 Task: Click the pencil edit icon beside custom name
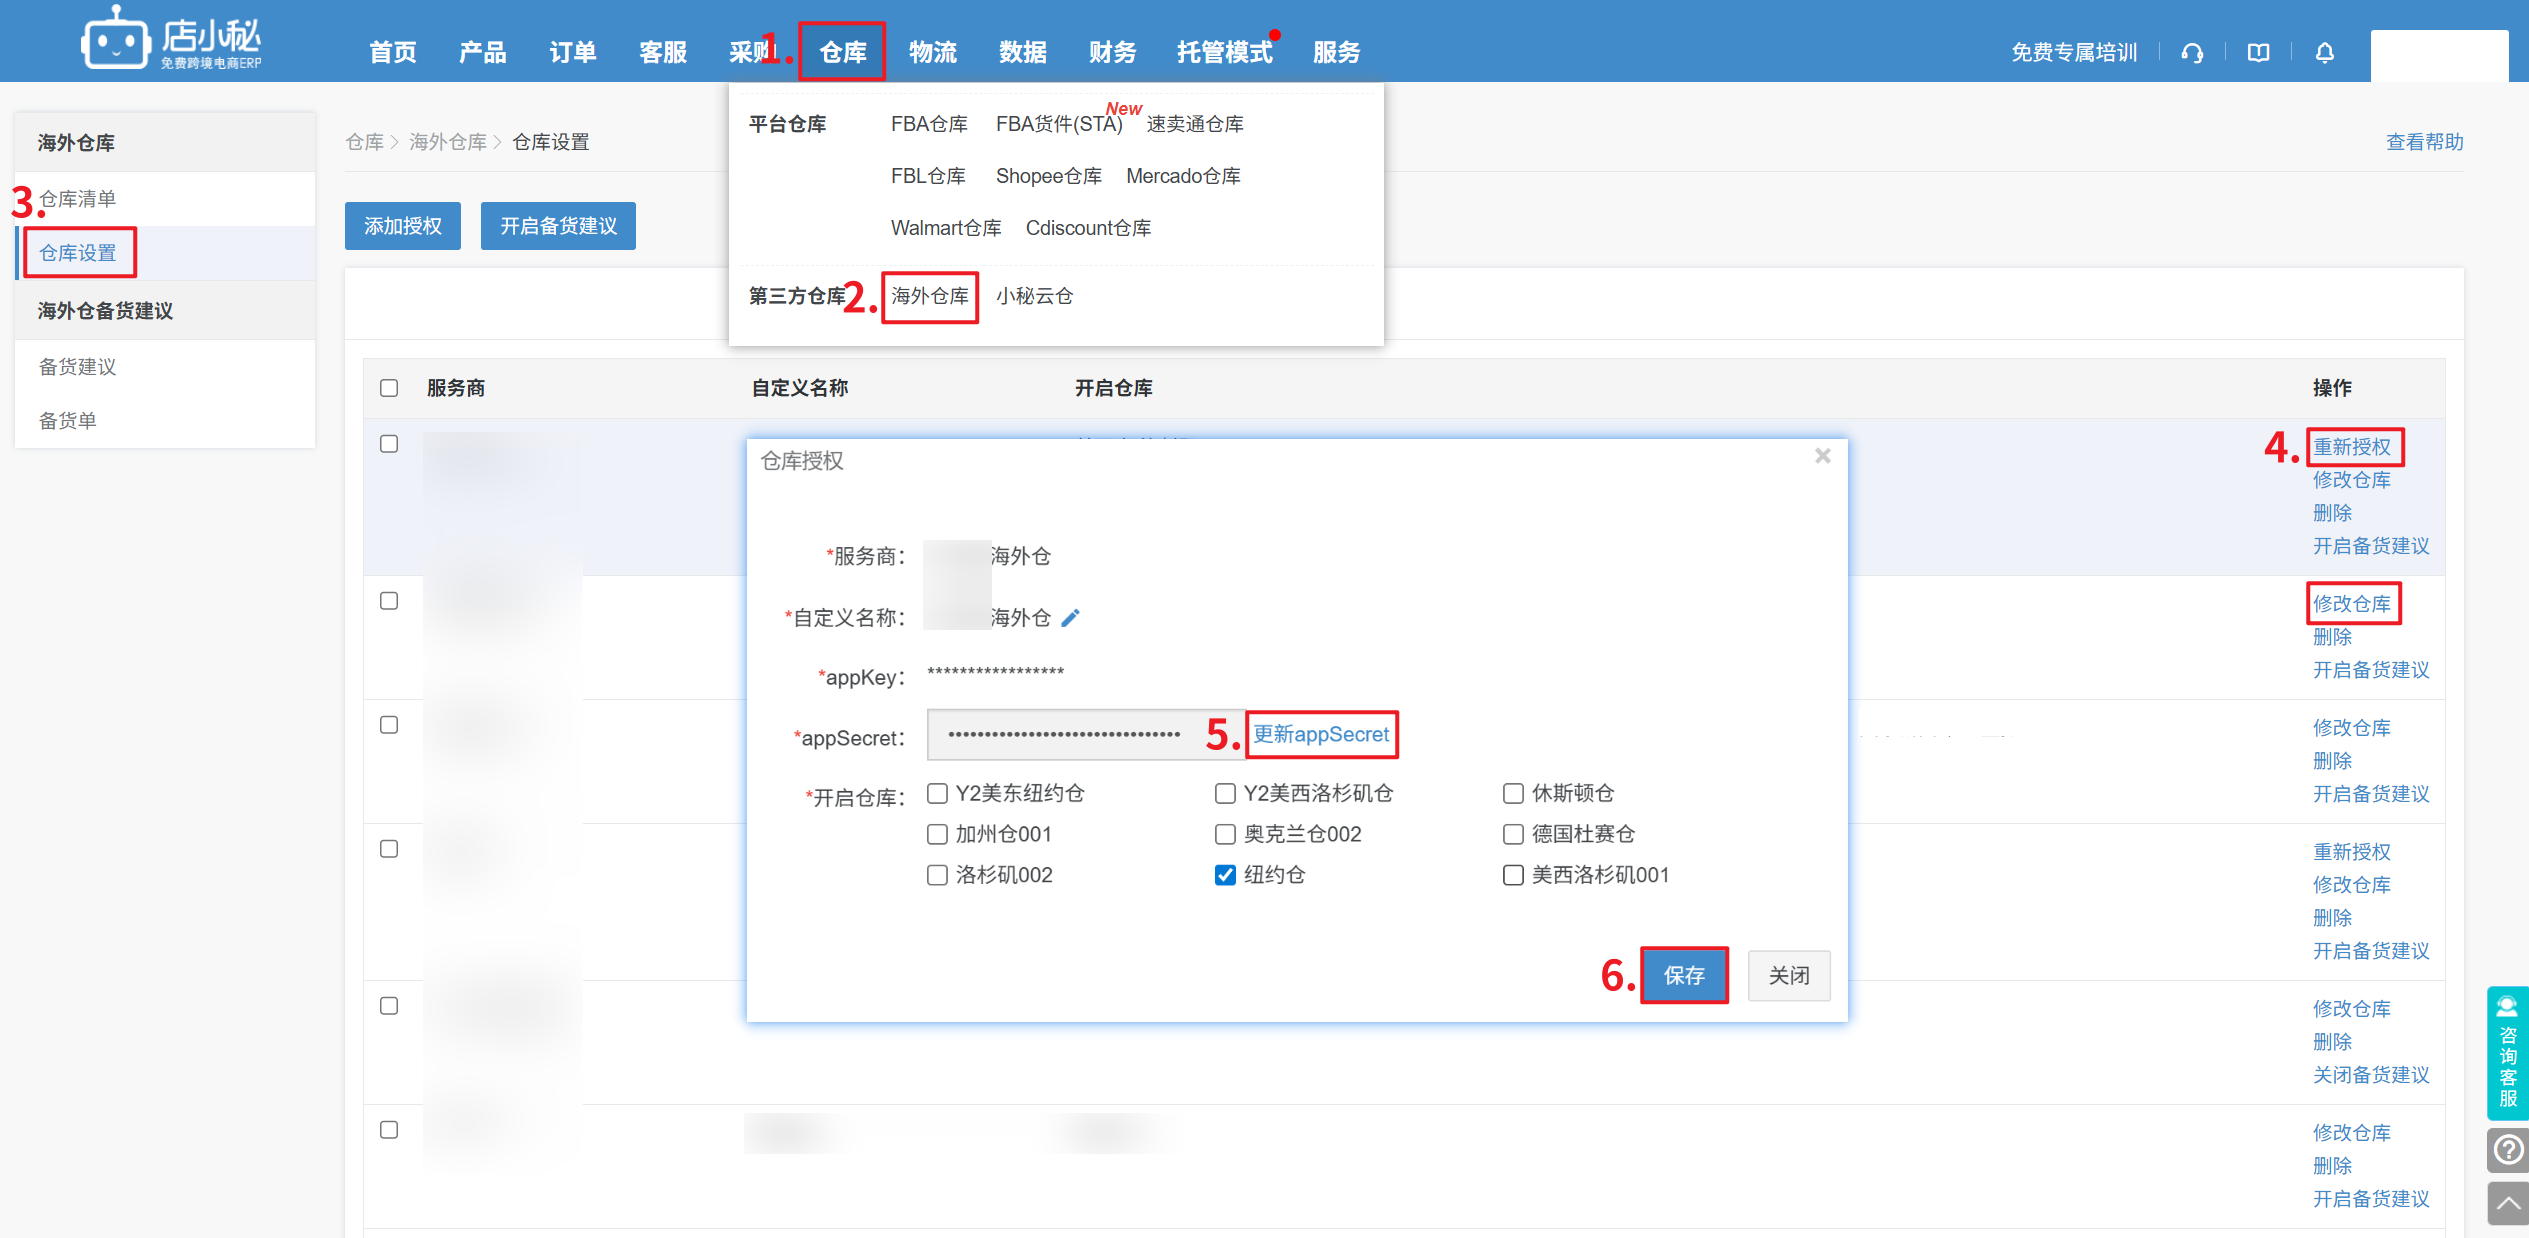click(x=1070, y=618)
